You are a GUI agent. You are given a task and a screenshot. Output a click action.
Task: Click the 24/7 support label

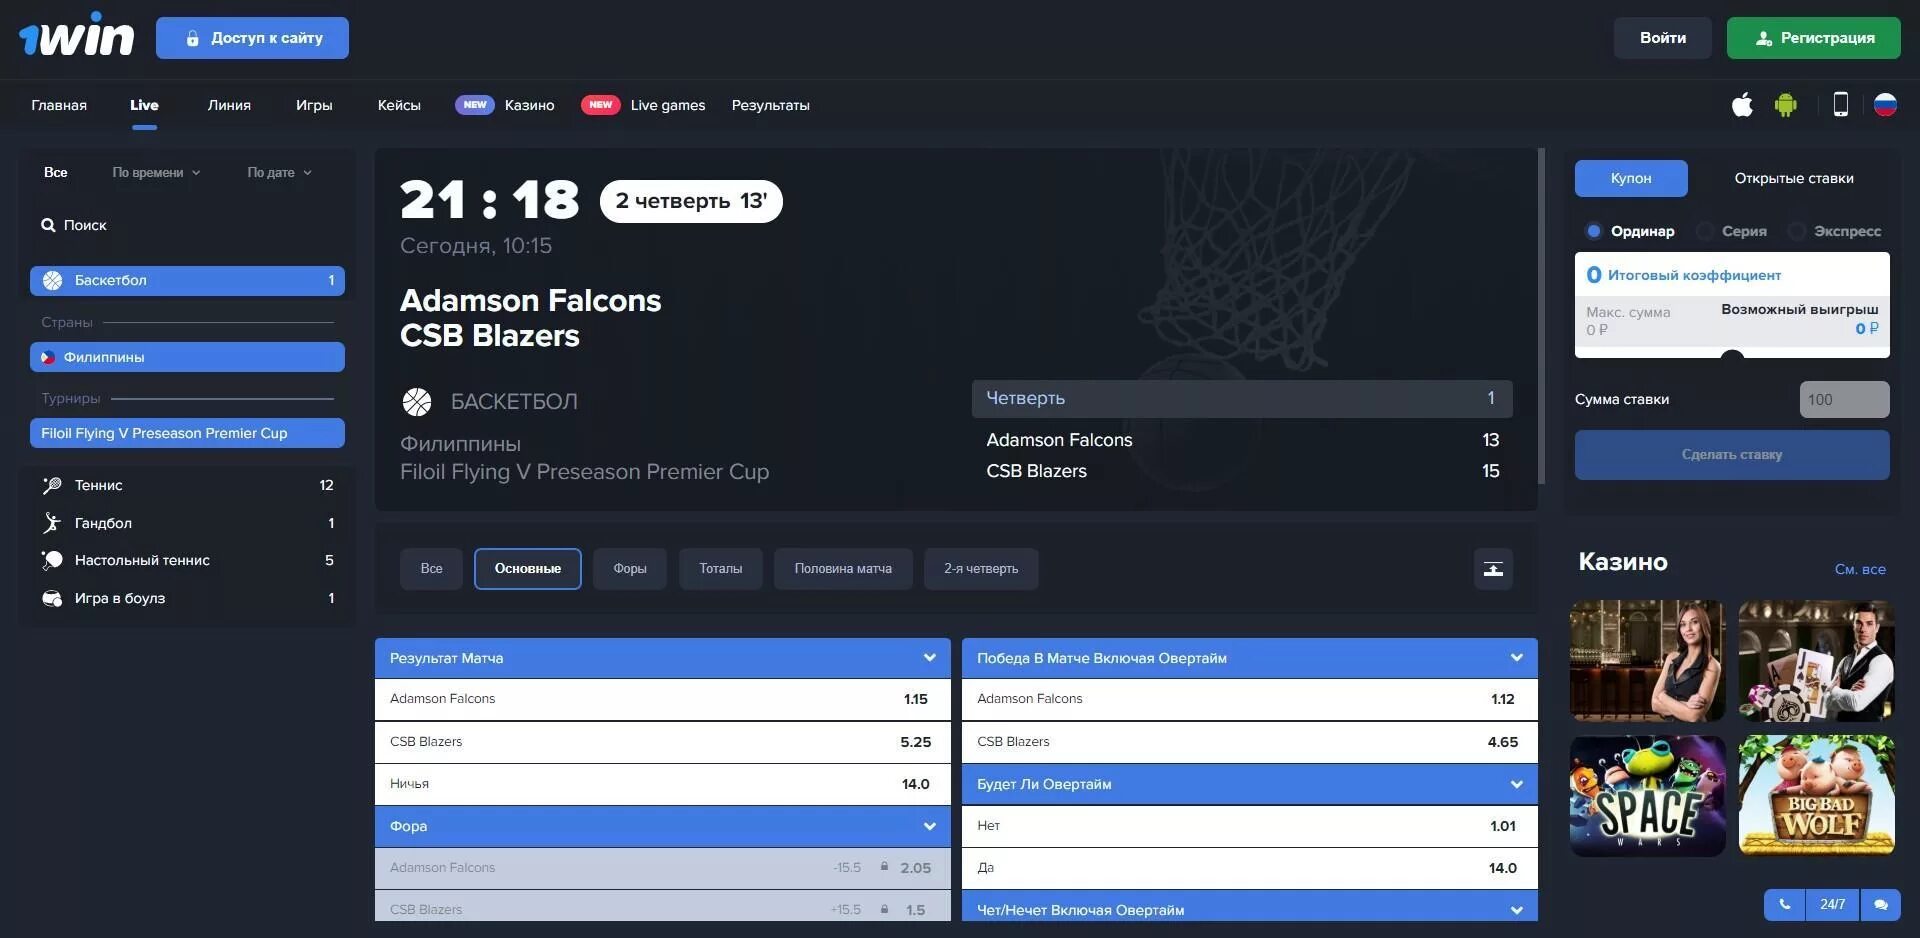[1833, 904]
